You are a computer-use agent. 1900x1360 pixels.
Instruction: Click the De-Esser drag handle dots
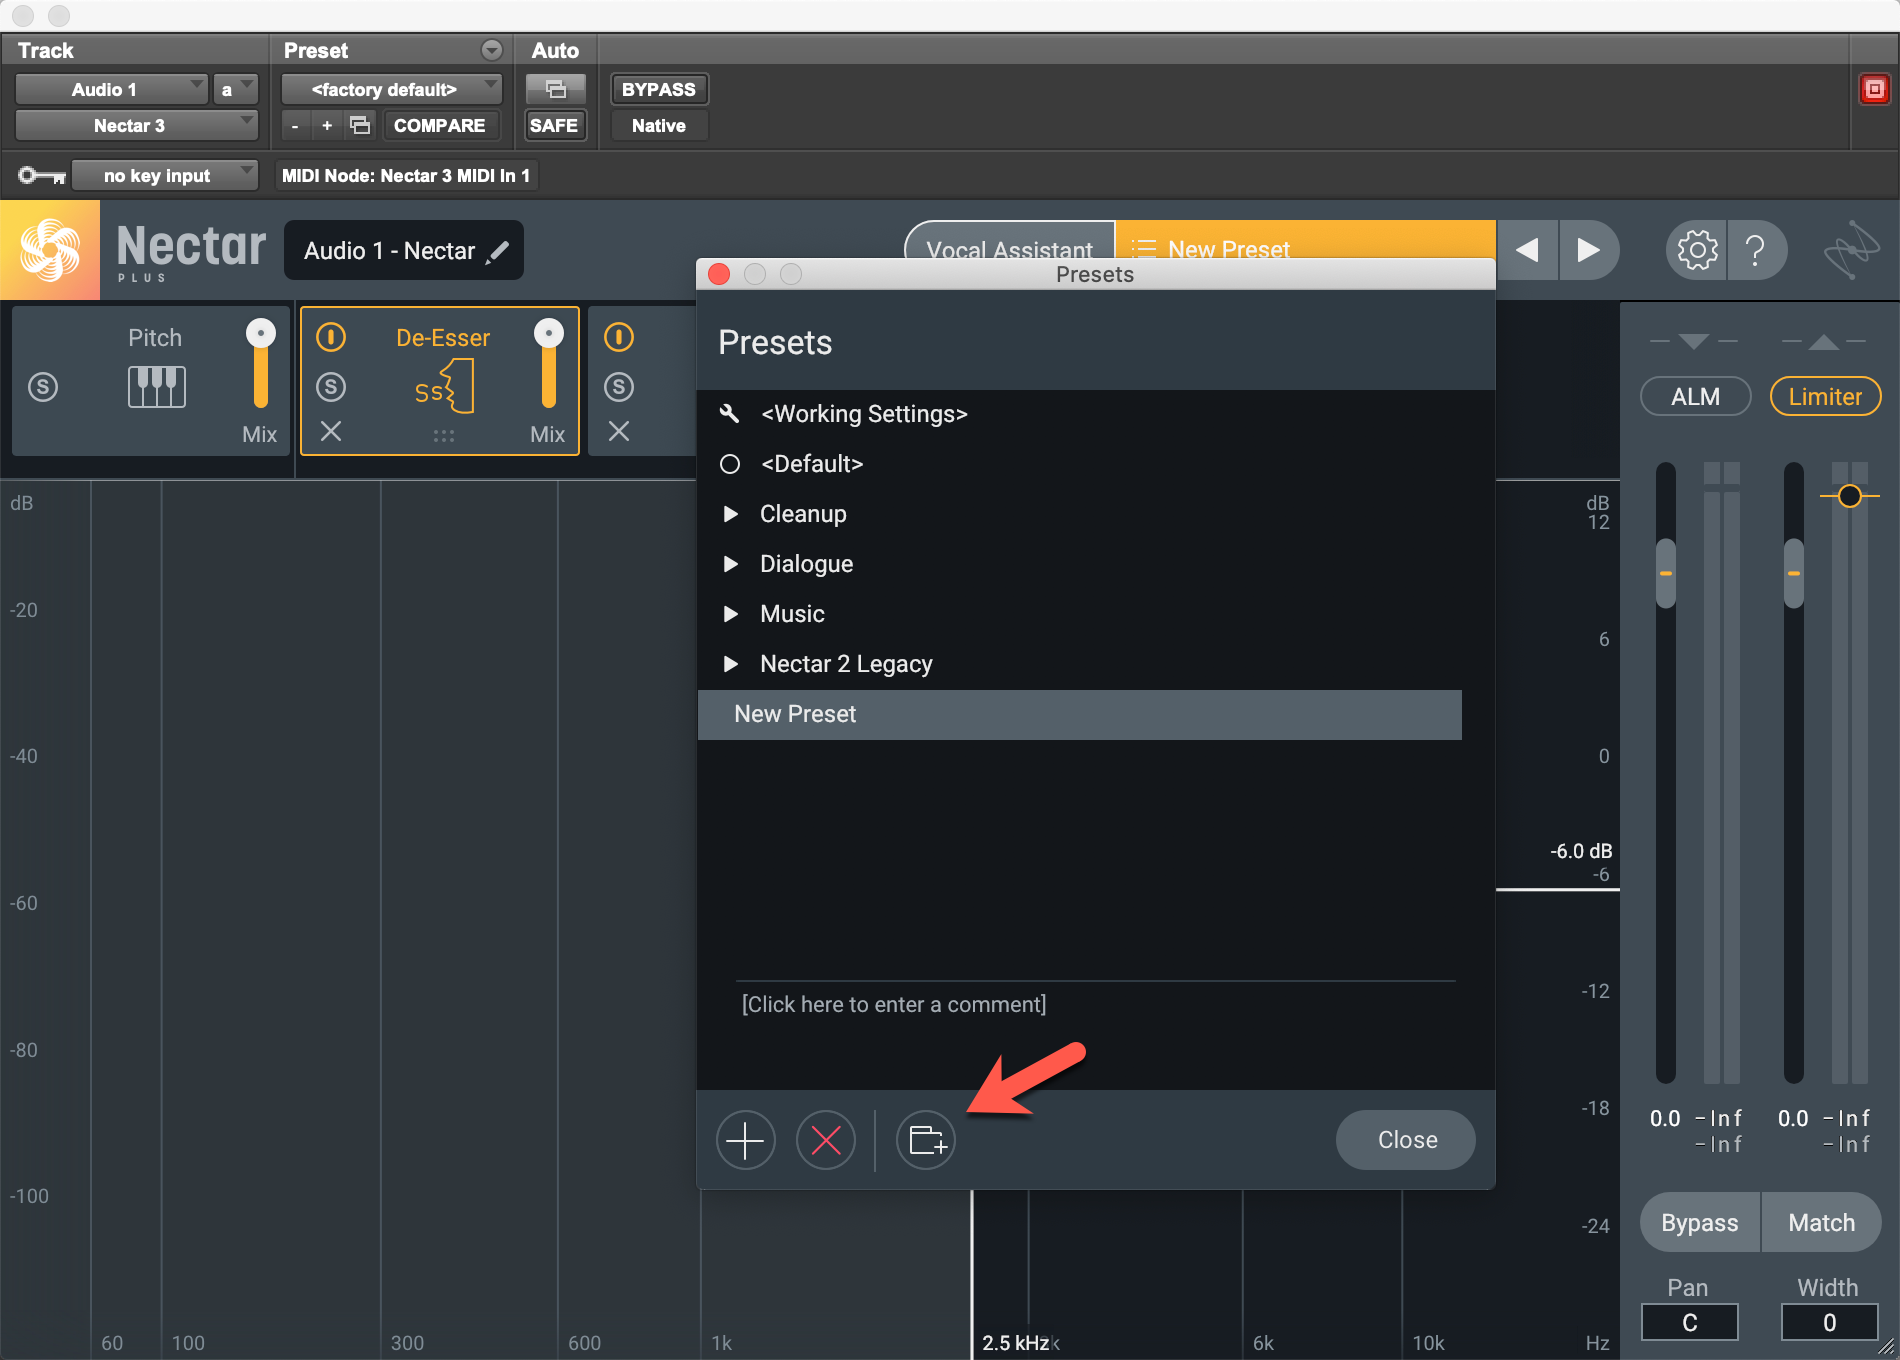tap(444, 436)
